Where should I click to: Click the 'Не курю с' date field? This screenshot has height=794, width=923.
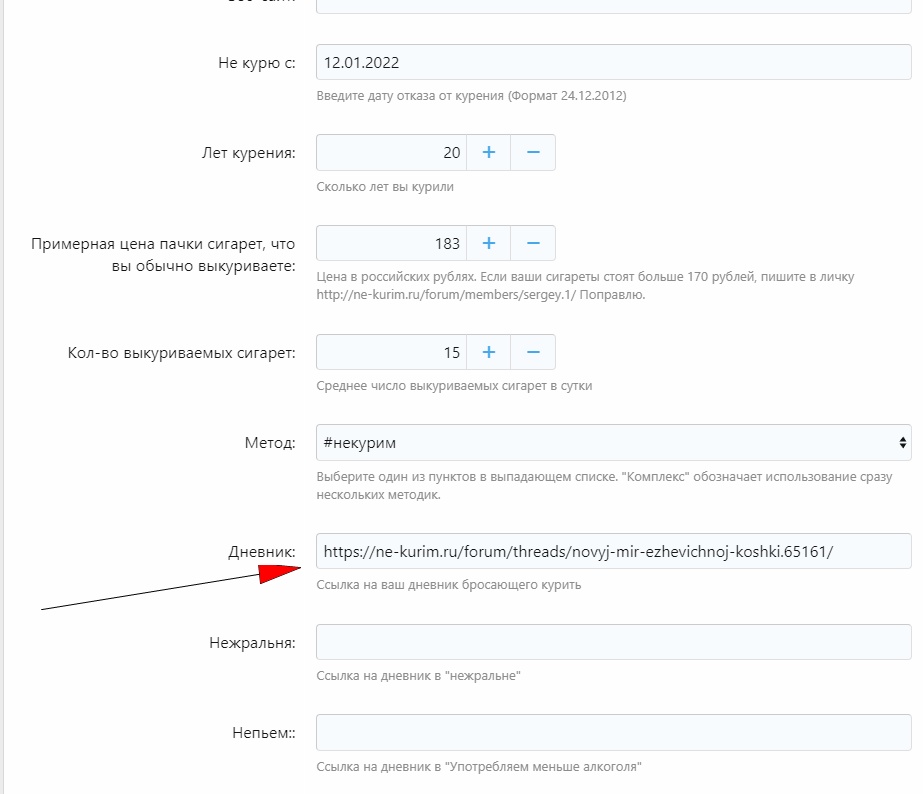[x=613, y=62]
